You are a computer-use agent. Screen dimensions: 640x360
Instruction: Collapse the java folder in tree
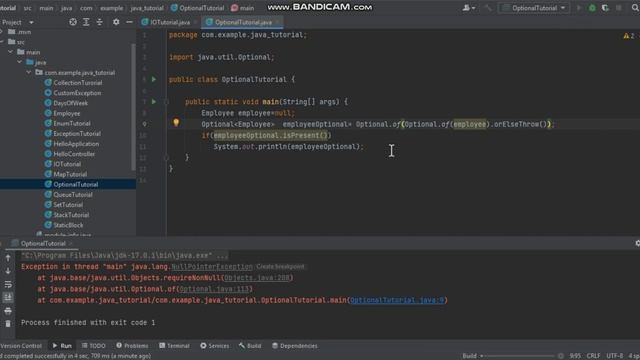[20, 62]
